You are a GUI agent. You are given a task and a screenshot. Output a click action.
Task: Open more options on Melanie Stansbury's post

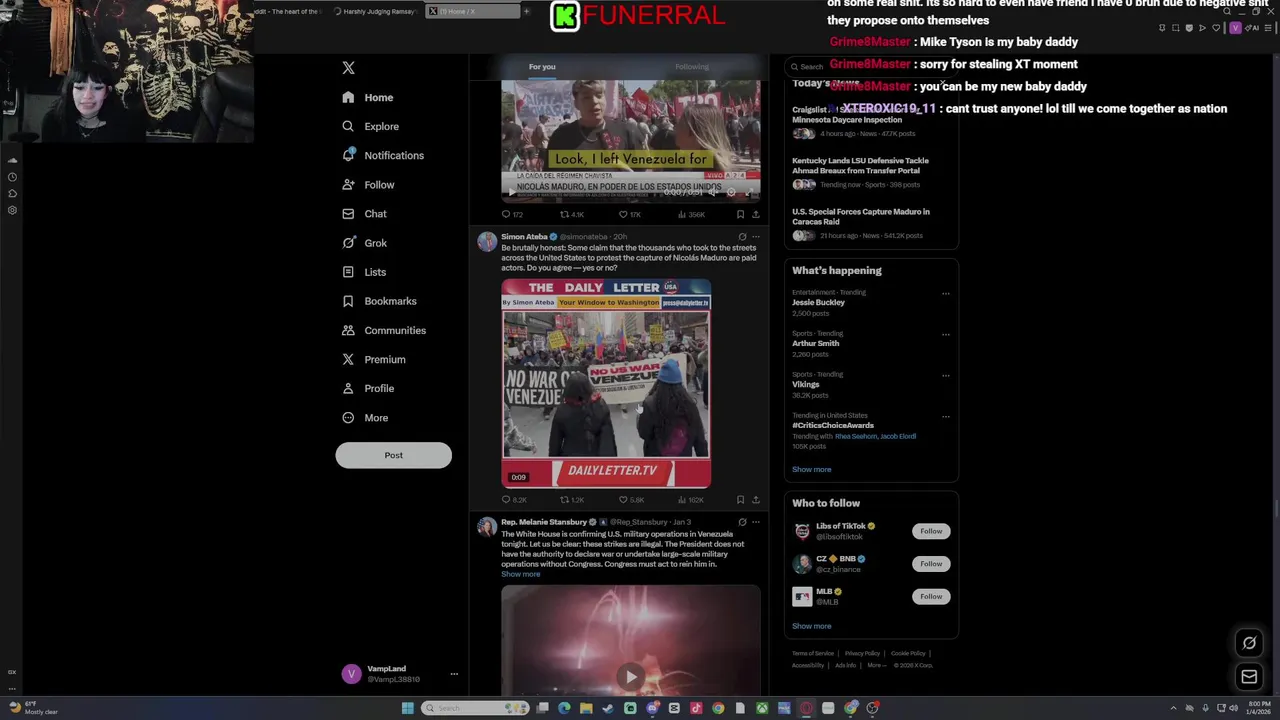(x=755, y=522)
